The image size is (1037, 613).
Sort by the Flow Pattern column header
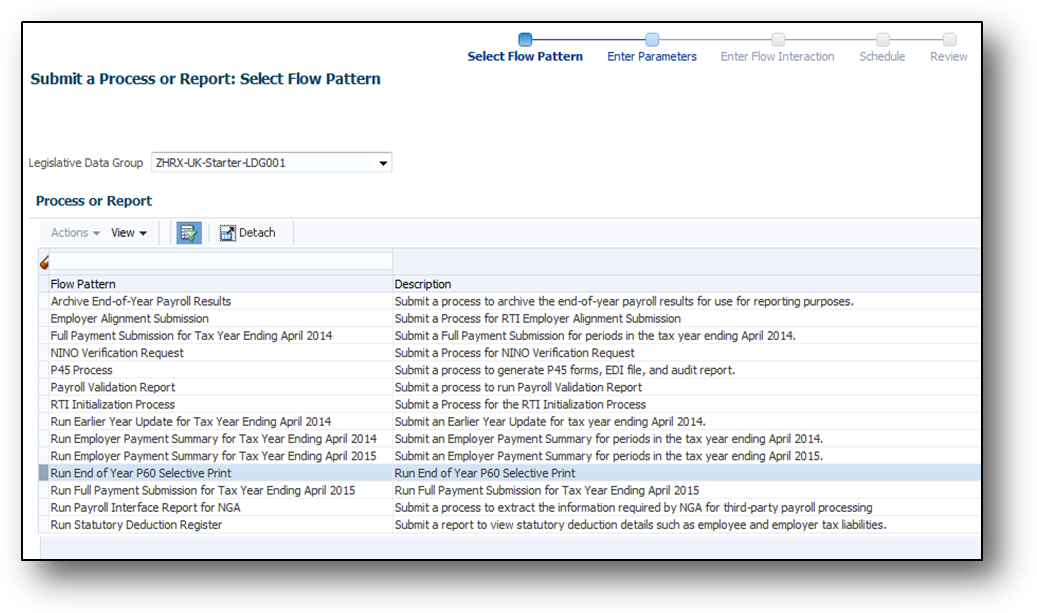83,284
